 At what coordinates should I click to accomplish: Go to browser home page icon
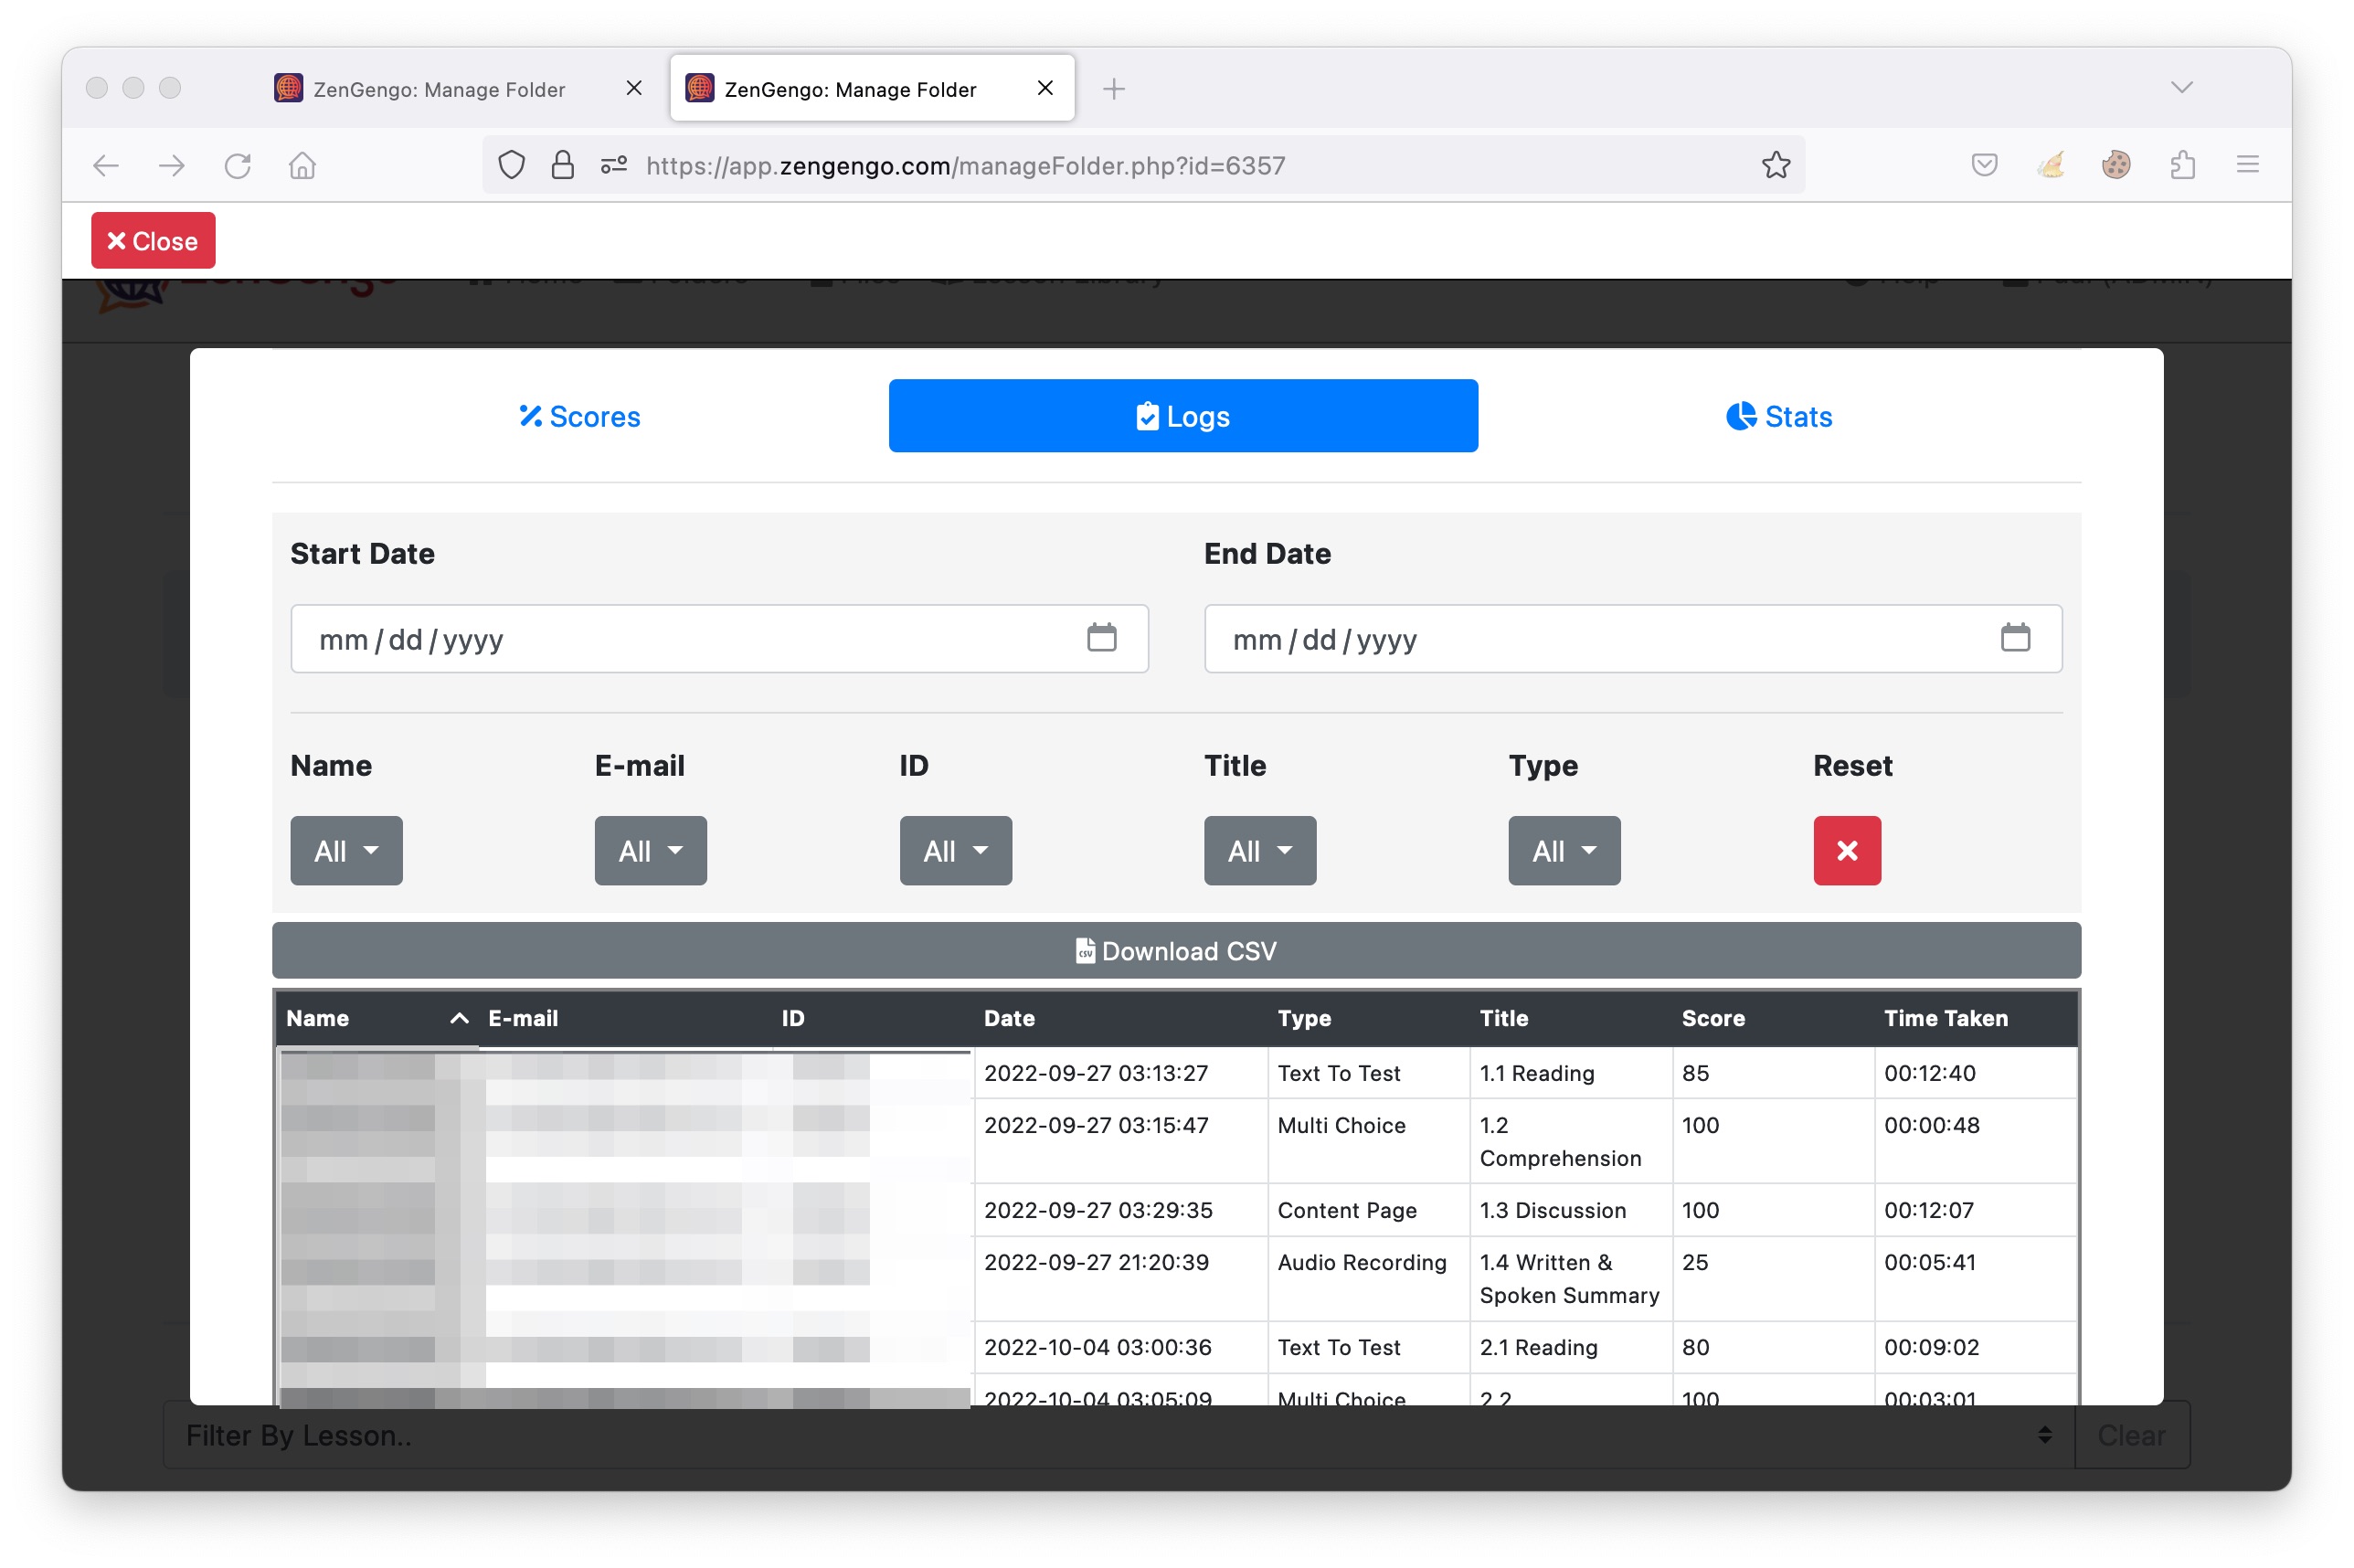tap(302, 165)
